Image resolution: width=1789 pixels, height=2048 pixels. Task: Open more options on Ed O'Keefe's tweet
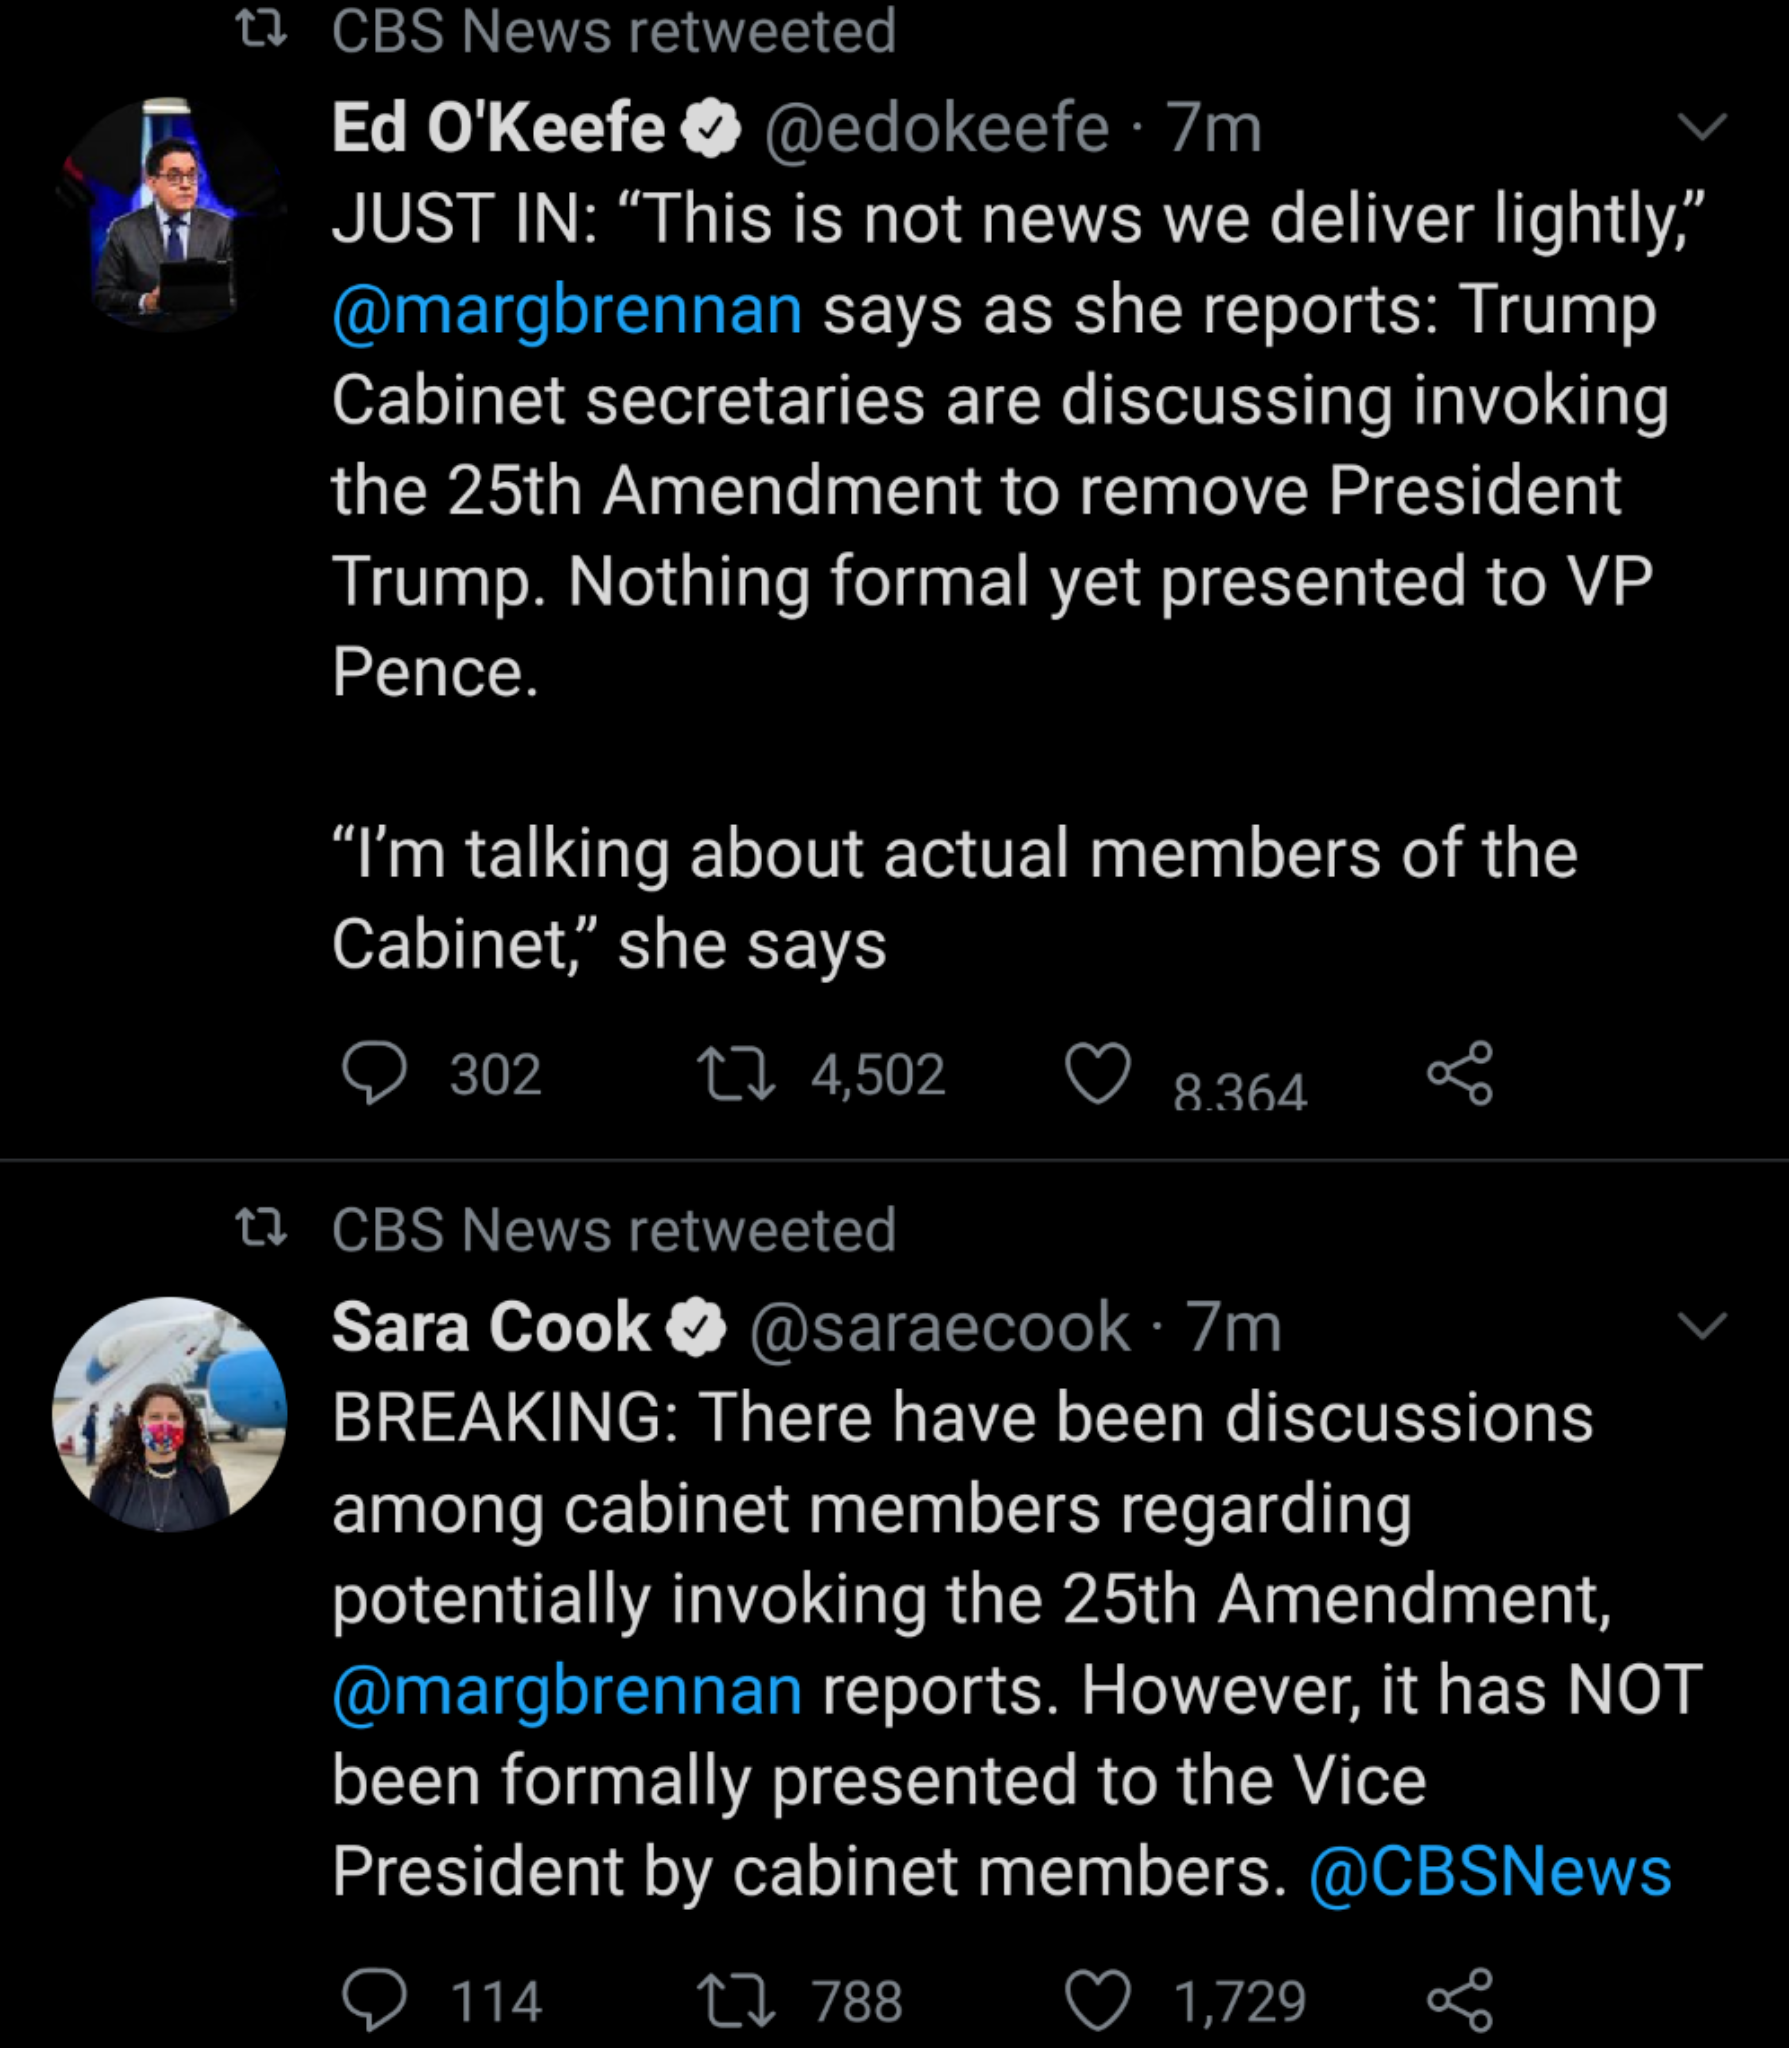1701,127
